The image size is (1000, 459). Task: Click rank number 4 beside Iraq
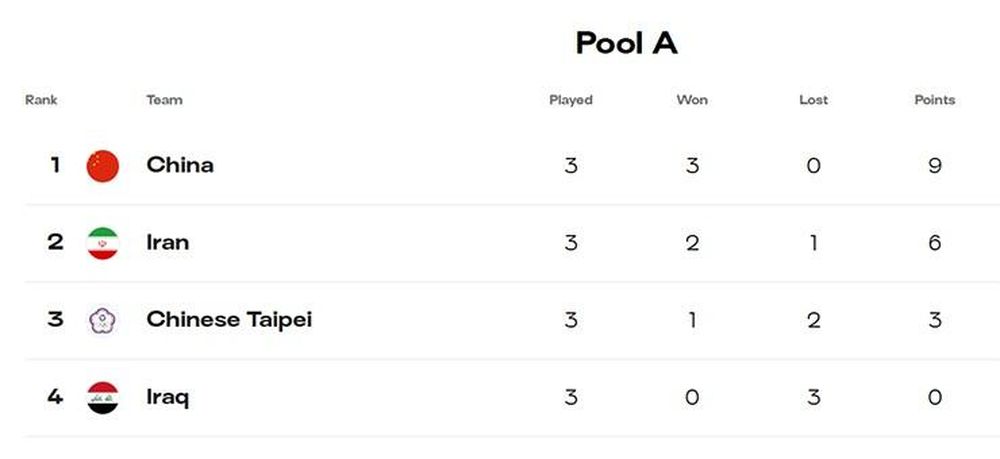point(55,397)
